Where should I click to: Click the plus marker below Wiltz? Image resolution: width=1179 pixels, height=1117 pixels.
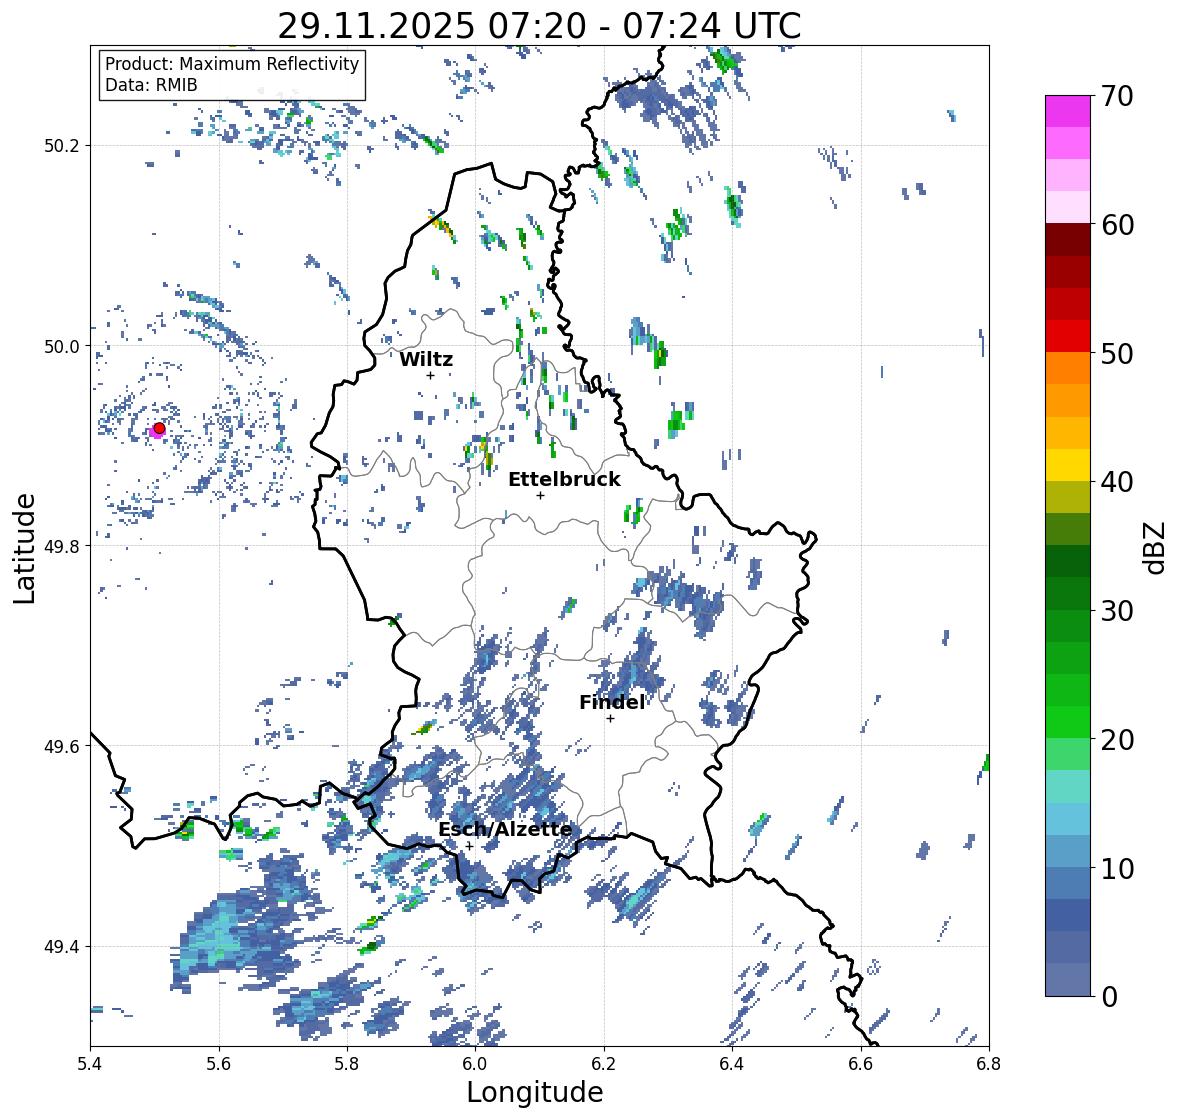(430, 375)
